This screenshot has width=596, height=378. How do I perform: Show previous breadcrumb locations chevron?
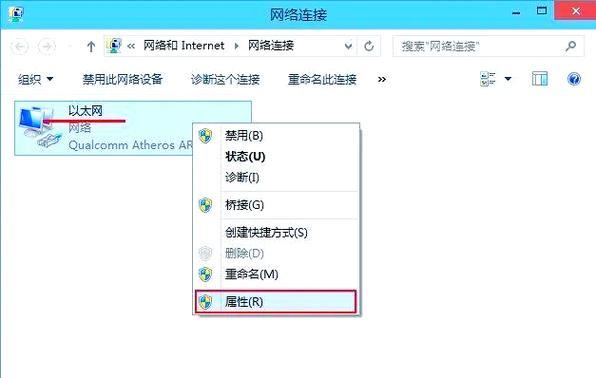coord(131,46)
